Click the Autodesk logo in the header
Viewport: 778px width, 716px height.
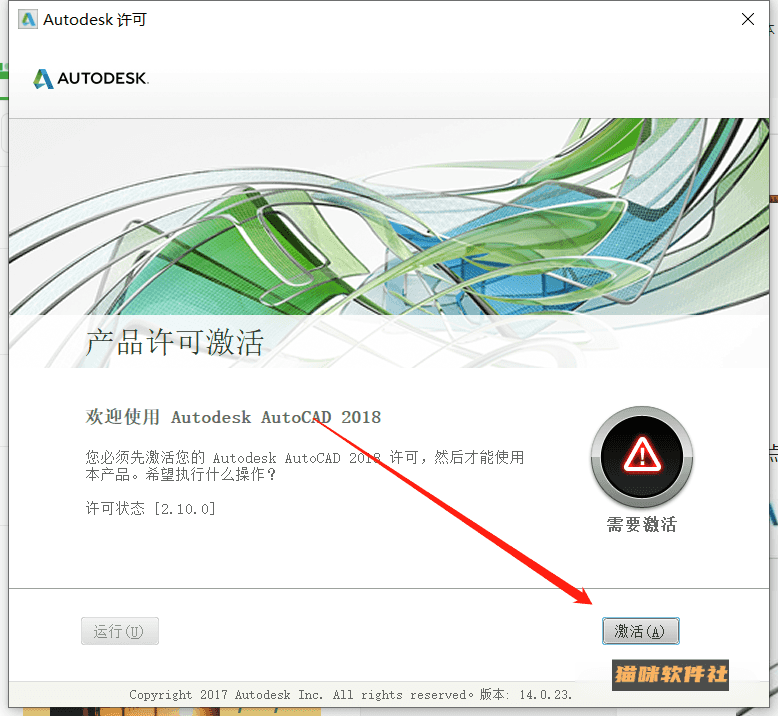(x=91, y=78)
